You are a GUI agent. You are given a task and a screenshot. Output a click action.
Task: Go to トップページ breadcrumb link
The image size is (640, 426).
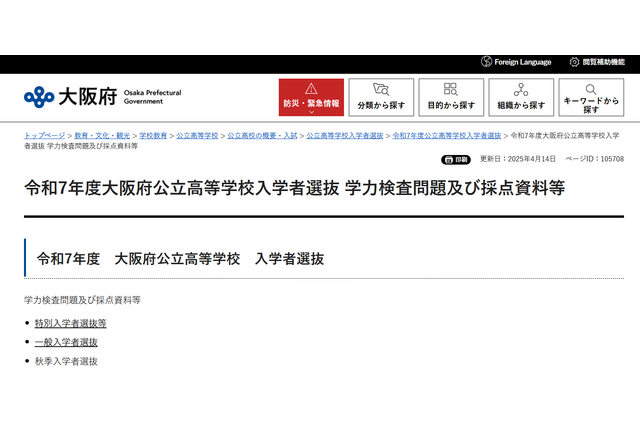click(x=44, y=135)
